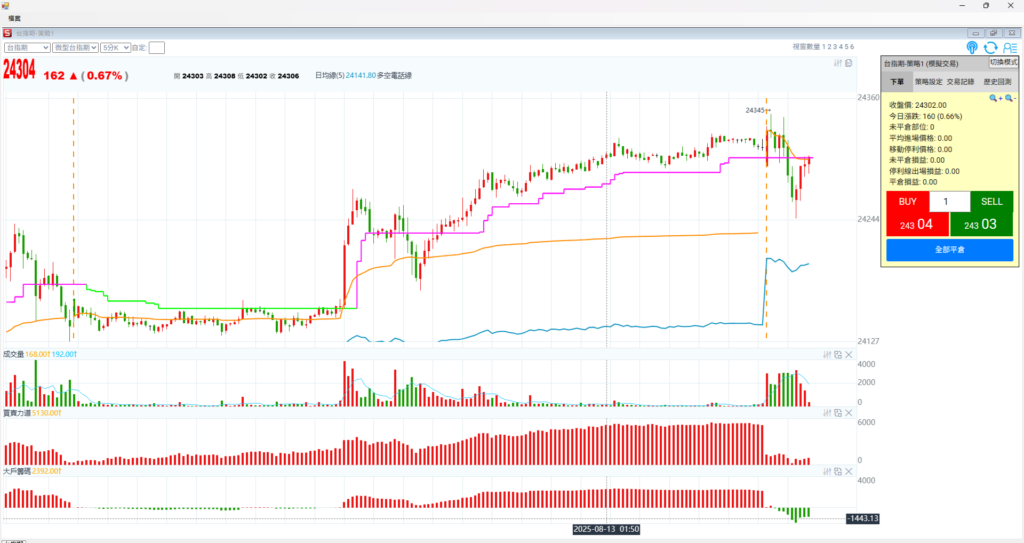Close the 買賣力道 indicator panel
This screenshot has width=1024, height=543.
point(849,413)
